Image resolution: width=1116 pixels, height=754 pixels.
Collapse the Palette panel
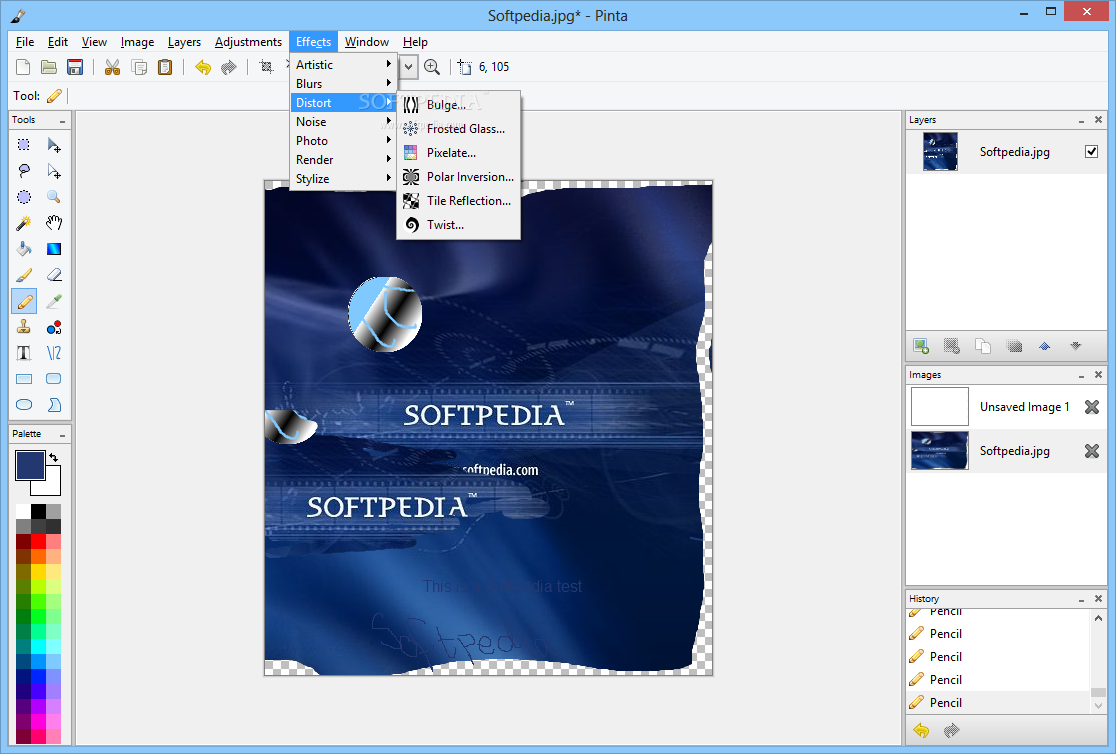(x=63, y=434)
